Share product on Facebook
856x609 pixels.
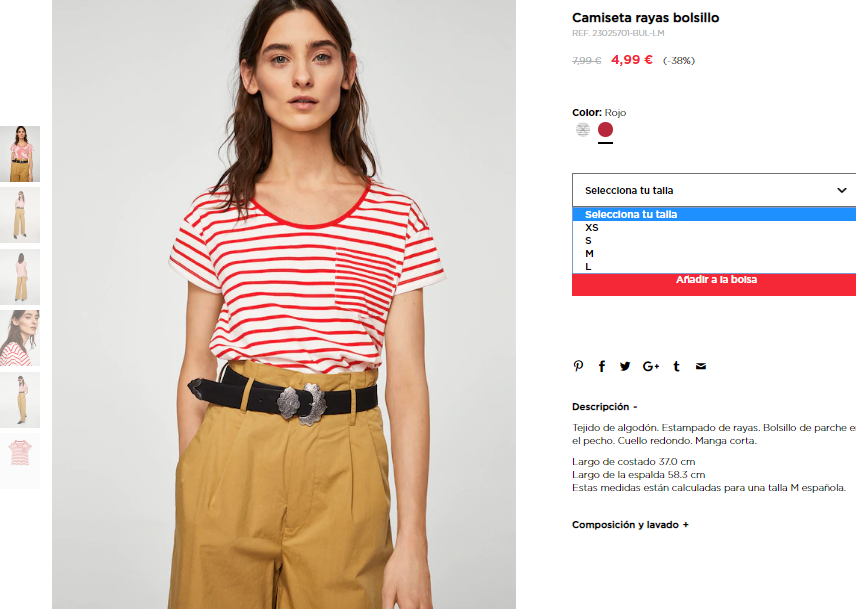pyautogui.click(x=602, y=366)
